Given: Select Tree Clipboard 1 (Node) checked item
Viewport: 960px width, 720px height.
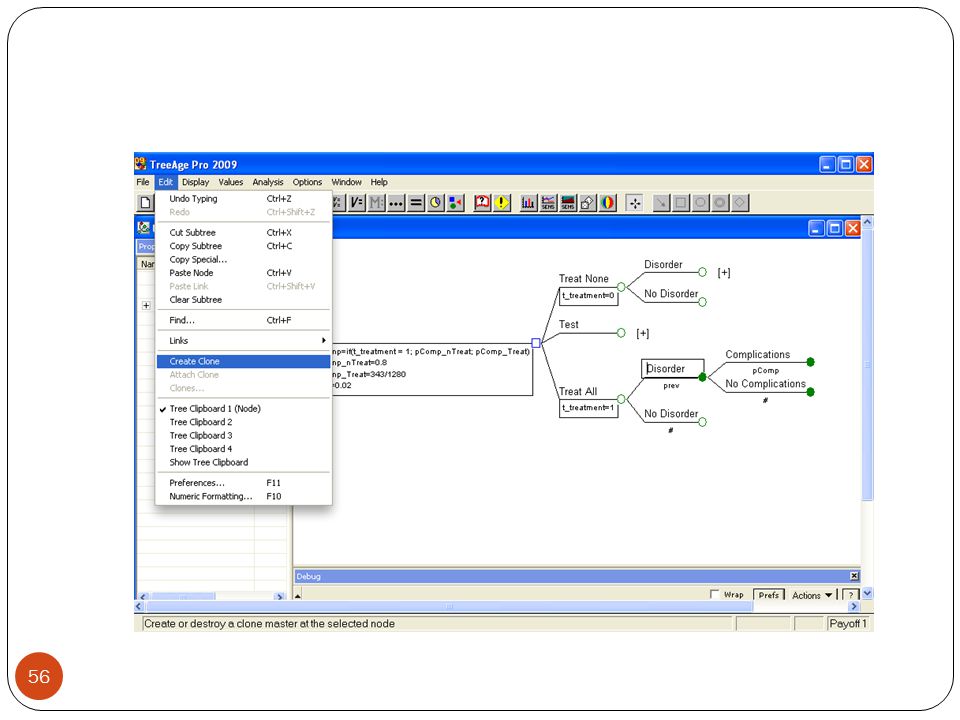Looking at the screenshot, I should point(244,408).
